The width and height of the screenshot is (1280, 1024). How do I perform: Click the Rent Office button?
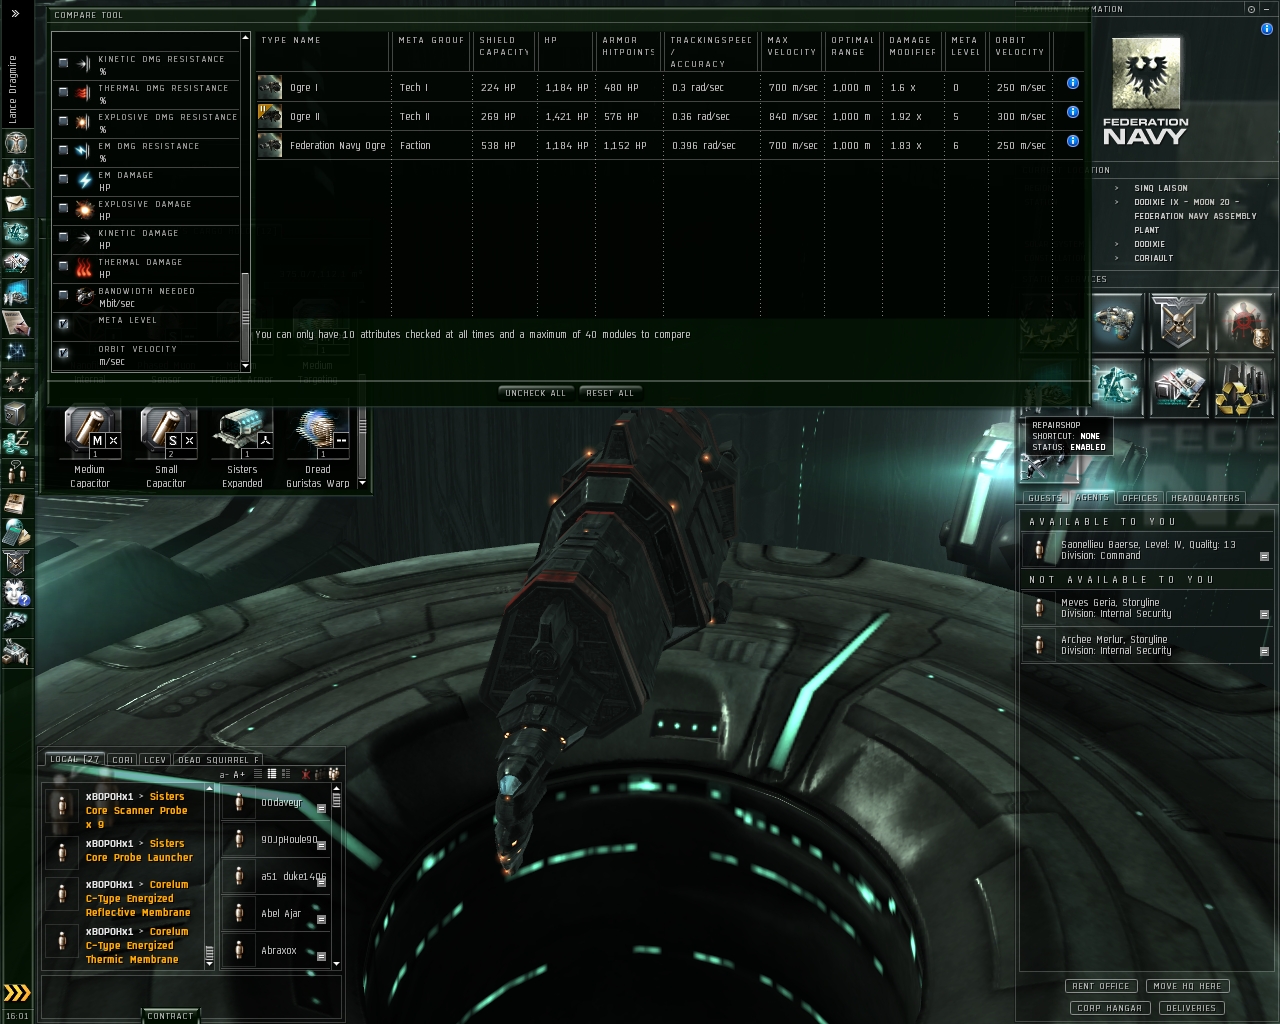[x=1101, y=986]
